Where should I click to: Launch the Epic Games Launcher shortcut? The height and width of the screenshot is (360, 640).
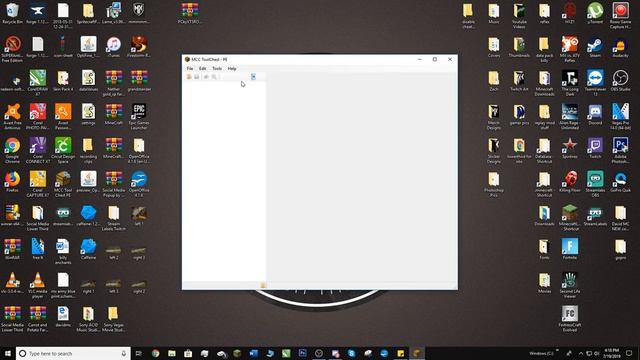click(139, 117)
